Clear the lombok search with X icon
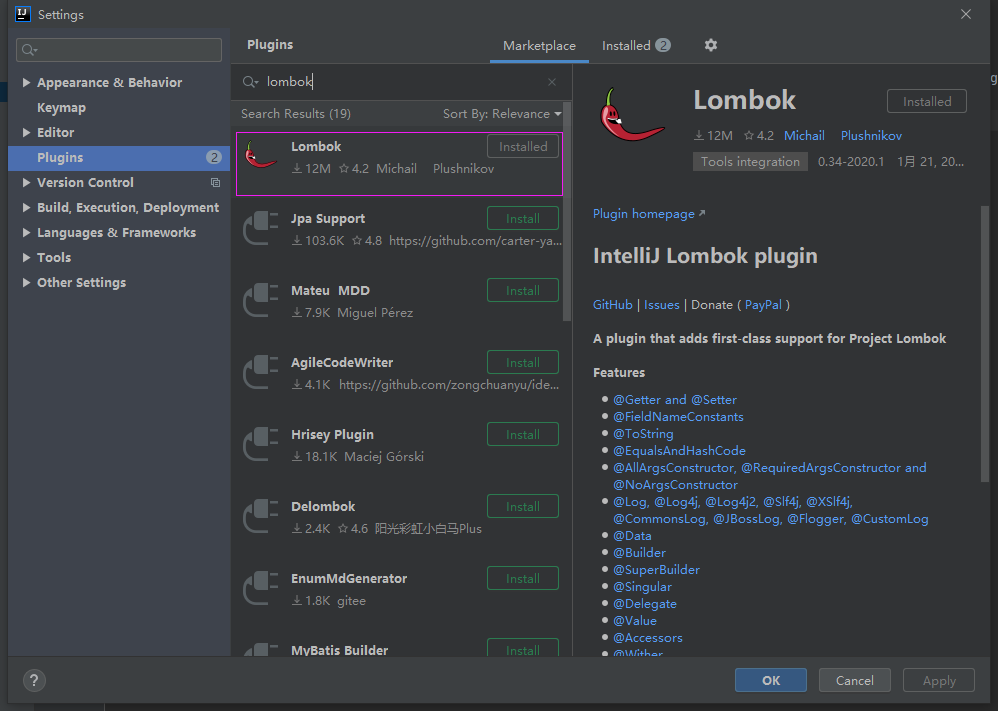The image size is (998, 711). (552, 82)
